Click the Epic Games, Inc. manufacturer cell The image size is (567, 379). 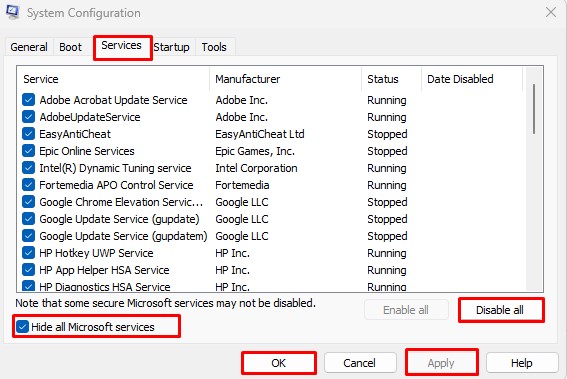(x=255, y=151)
